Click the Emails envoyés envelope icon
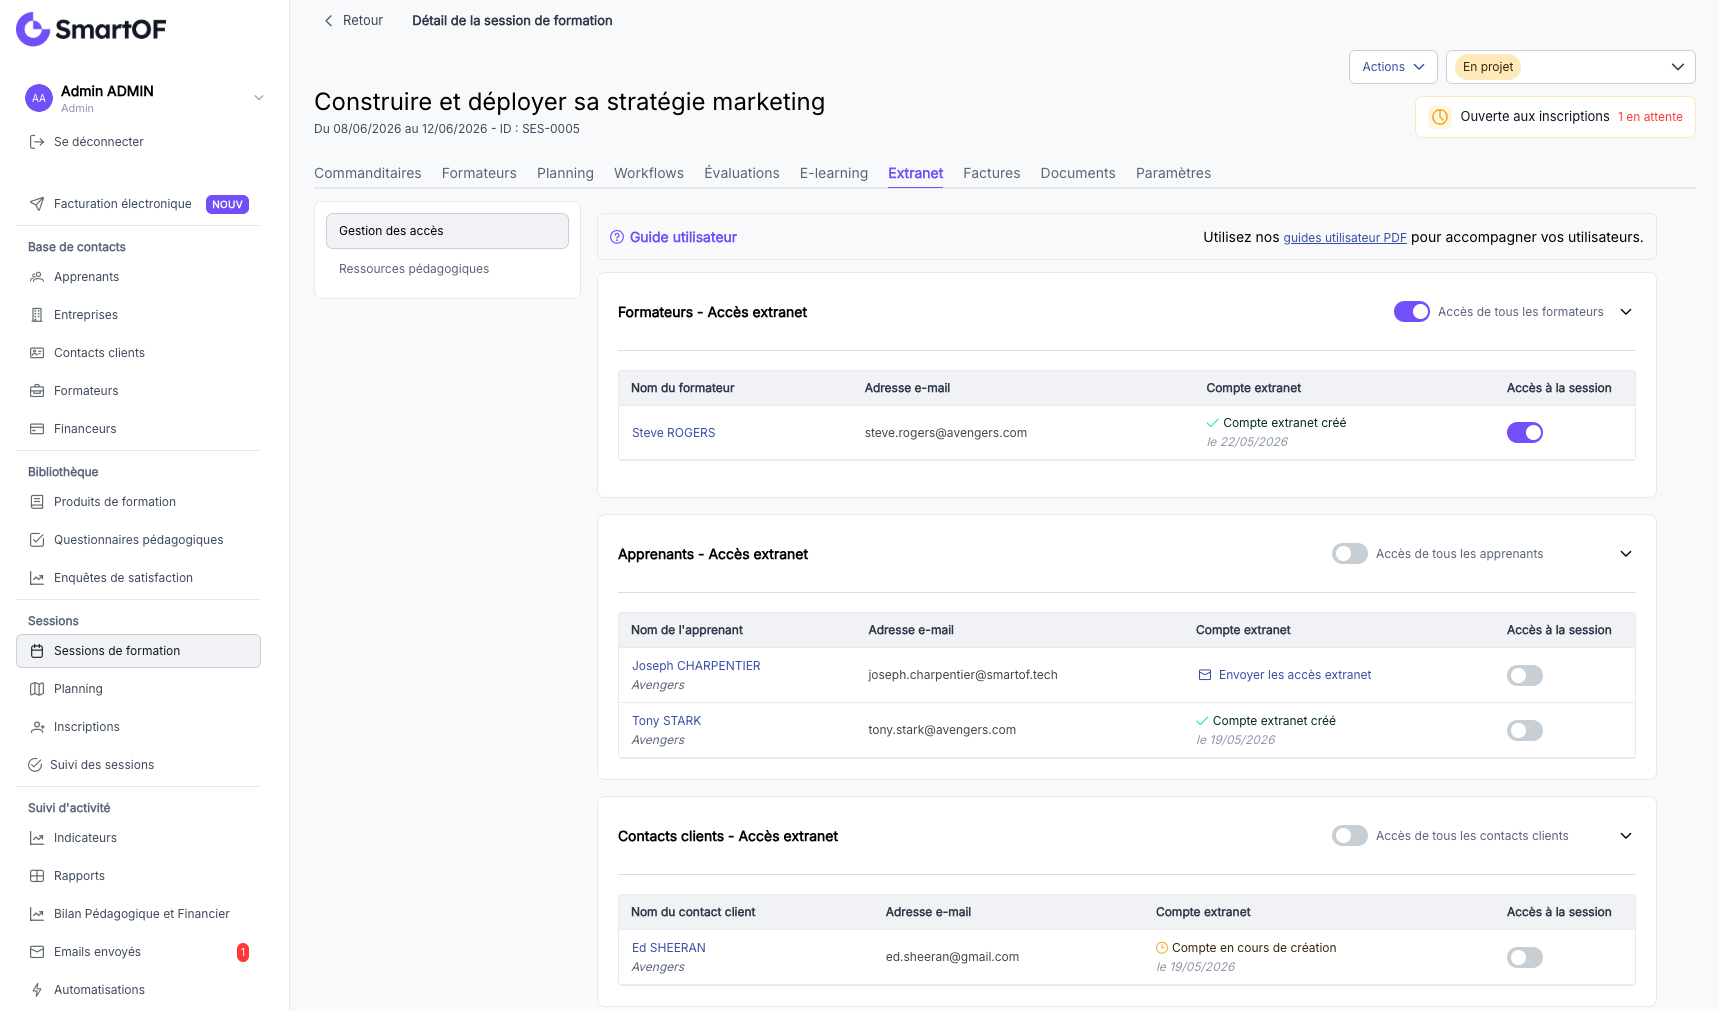The height and width of the screenshot is (1011, 1719). point(37,952)
